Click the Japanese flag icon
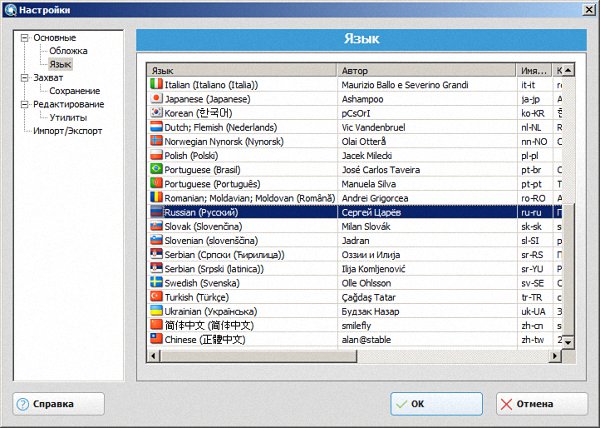 point(155,99)
